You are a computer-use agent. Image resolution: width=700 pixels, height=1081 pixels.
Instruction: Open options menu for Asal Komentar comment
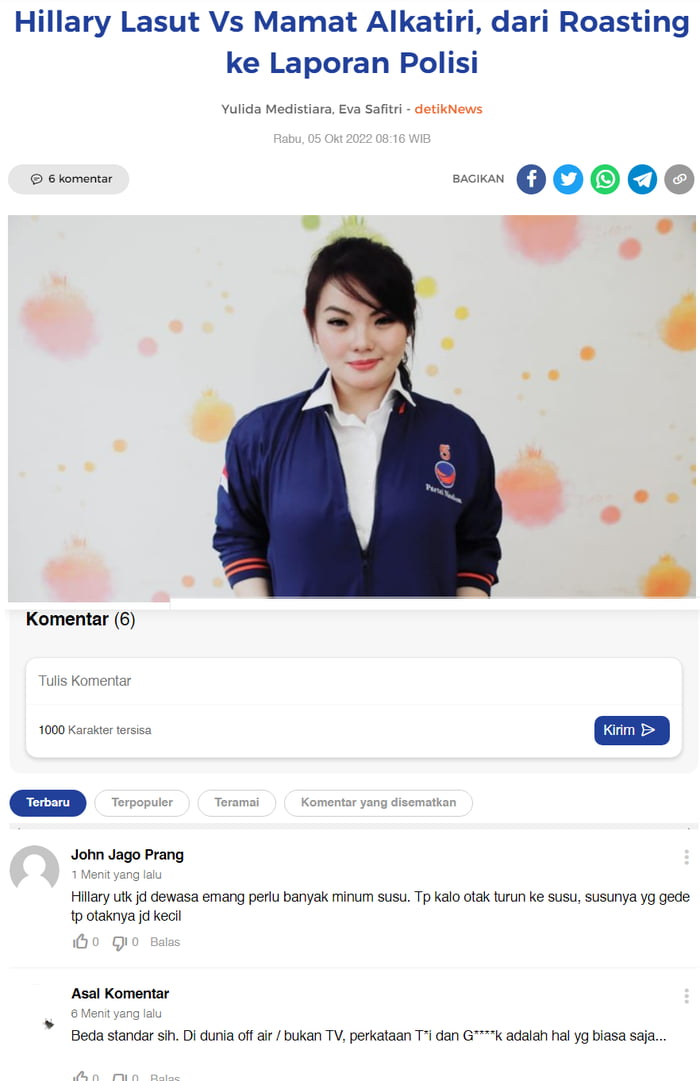[686, 996]
